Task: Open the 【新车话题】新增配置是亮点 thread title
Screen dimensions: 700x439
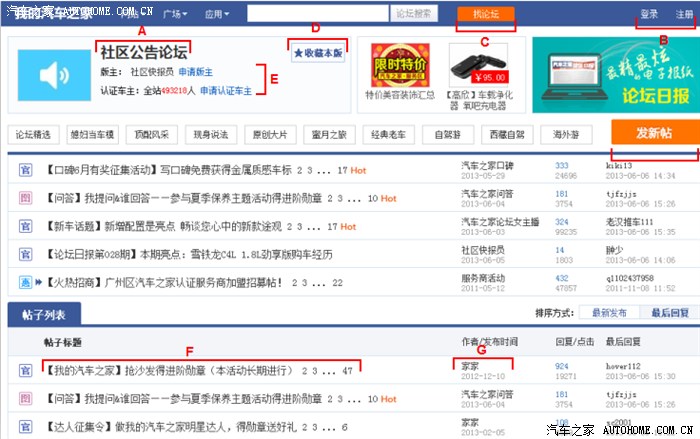Action: (164, 226)
